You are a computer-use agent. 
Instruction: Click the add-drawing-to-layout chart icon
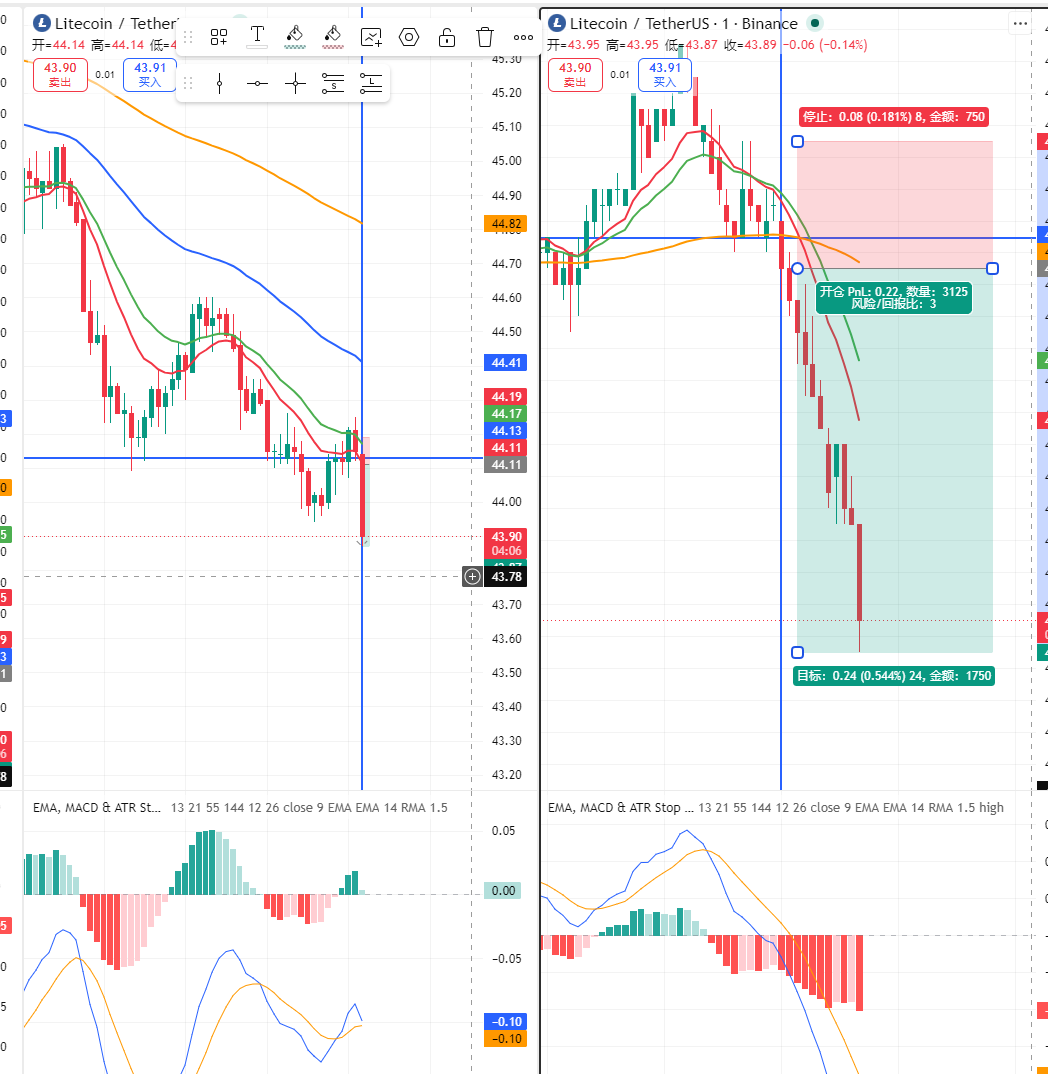tap(371, 37)
